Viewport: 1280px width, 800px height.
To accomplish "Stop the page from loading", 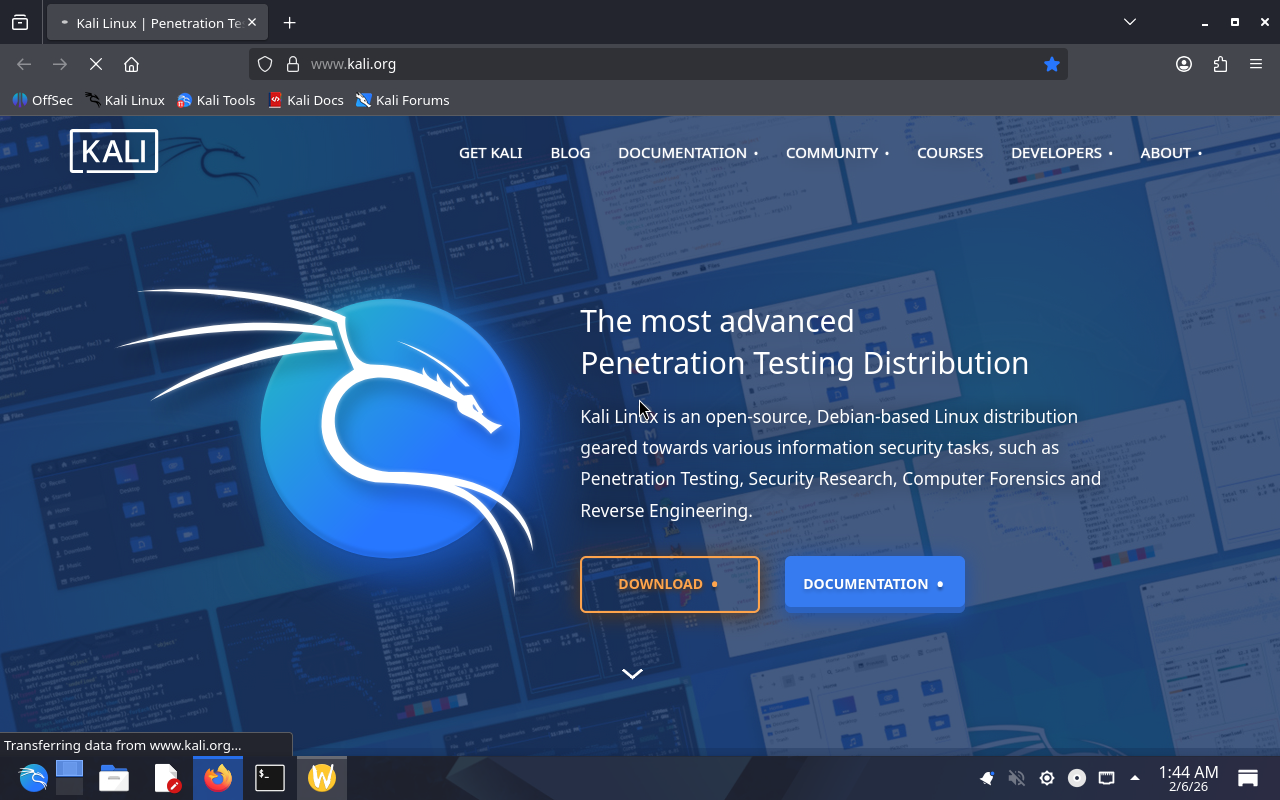I will pyautogui.click(x=96, y=64).
